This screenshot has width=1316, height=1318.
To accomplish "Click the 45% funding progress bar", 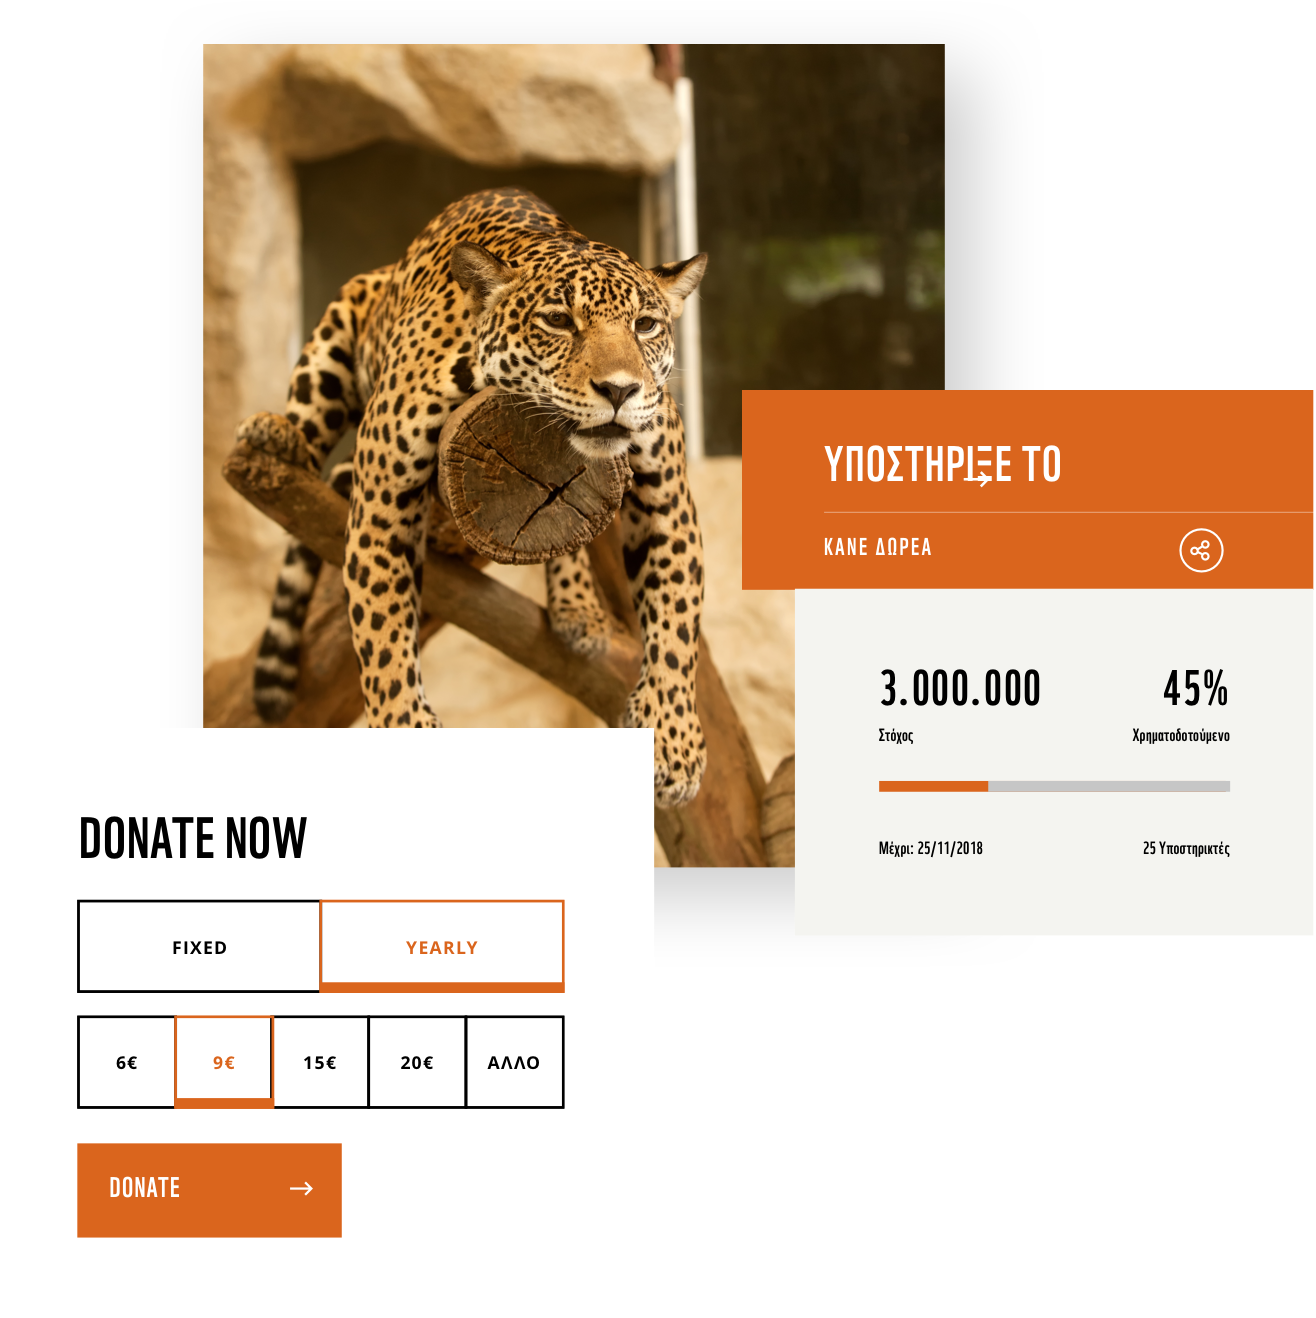I will (1054, 786).
